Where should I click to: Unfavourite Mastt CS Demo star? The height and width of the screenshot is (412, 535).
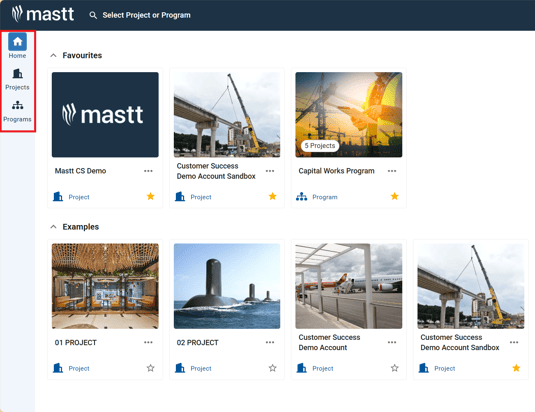150,196
